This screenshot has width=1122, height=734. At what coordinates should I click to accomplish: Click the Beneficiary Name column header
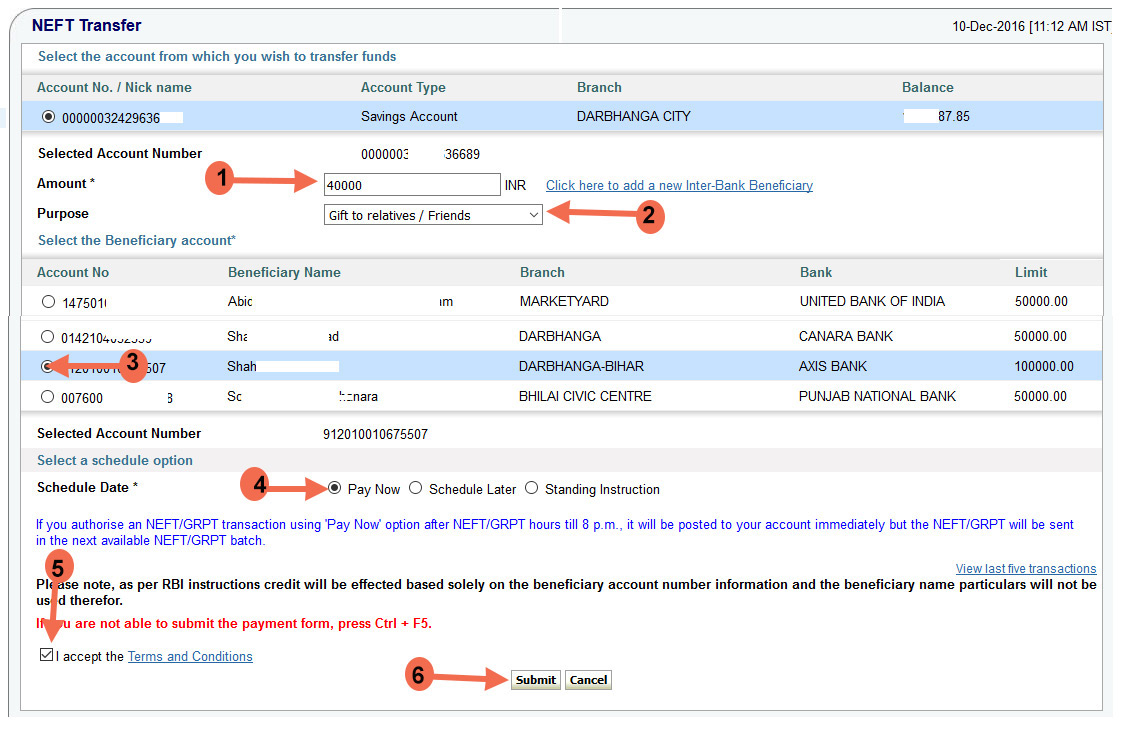[x=286, y=272]
